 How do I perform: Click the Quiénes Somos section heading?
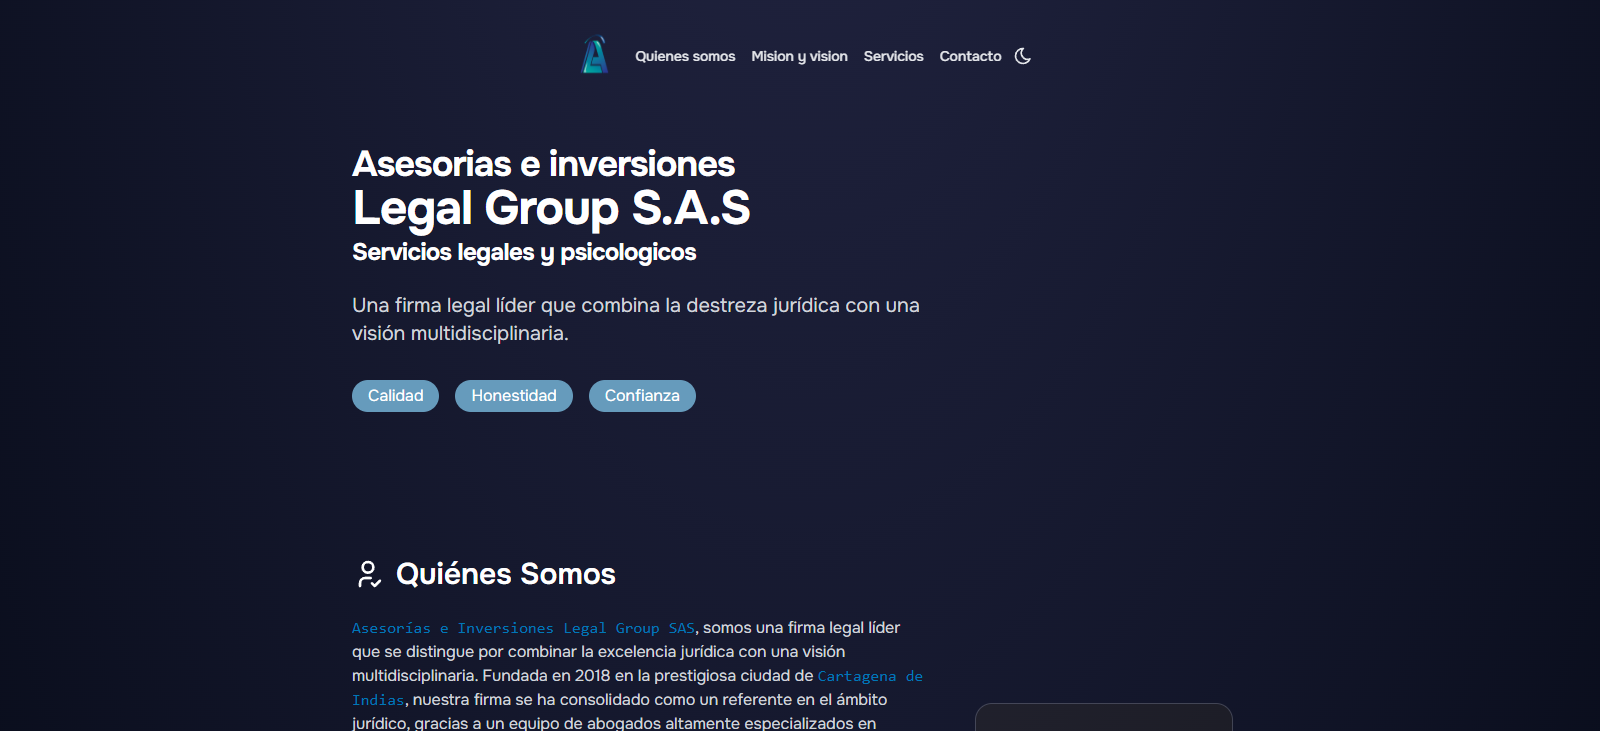coord(505,574)
